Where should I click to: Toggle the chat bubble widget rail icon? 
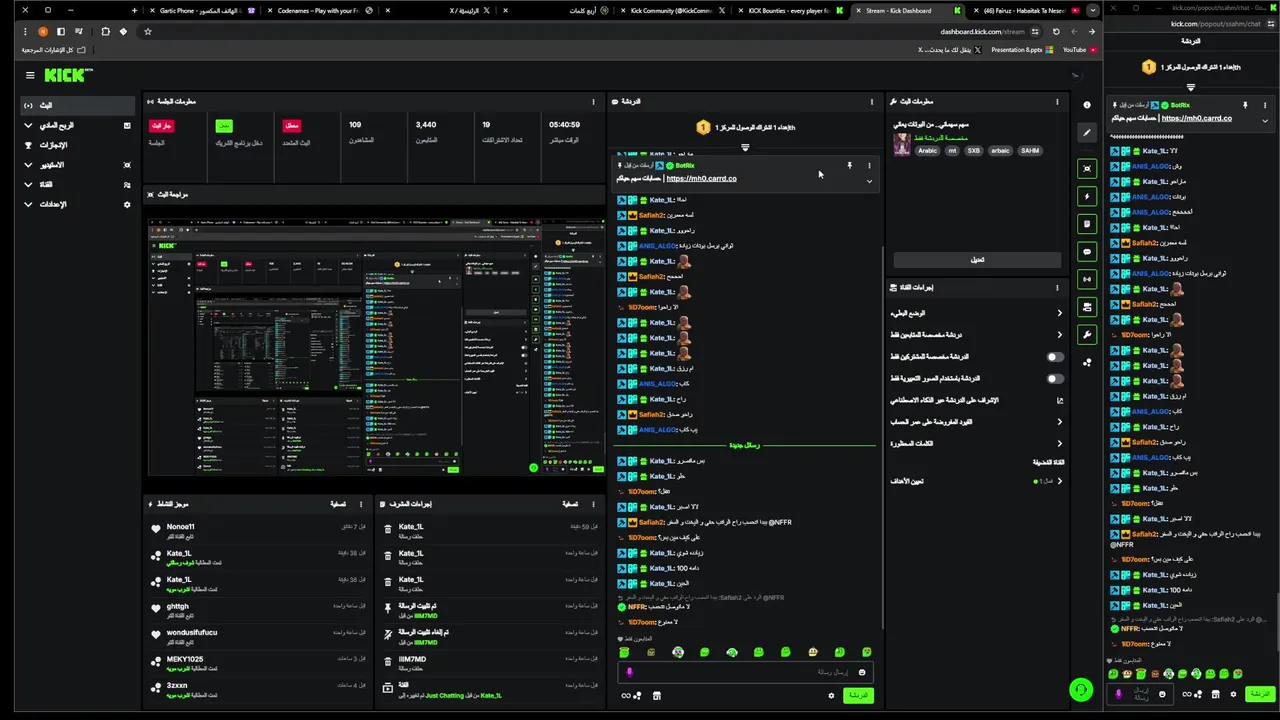click(x=1087, y=251)
